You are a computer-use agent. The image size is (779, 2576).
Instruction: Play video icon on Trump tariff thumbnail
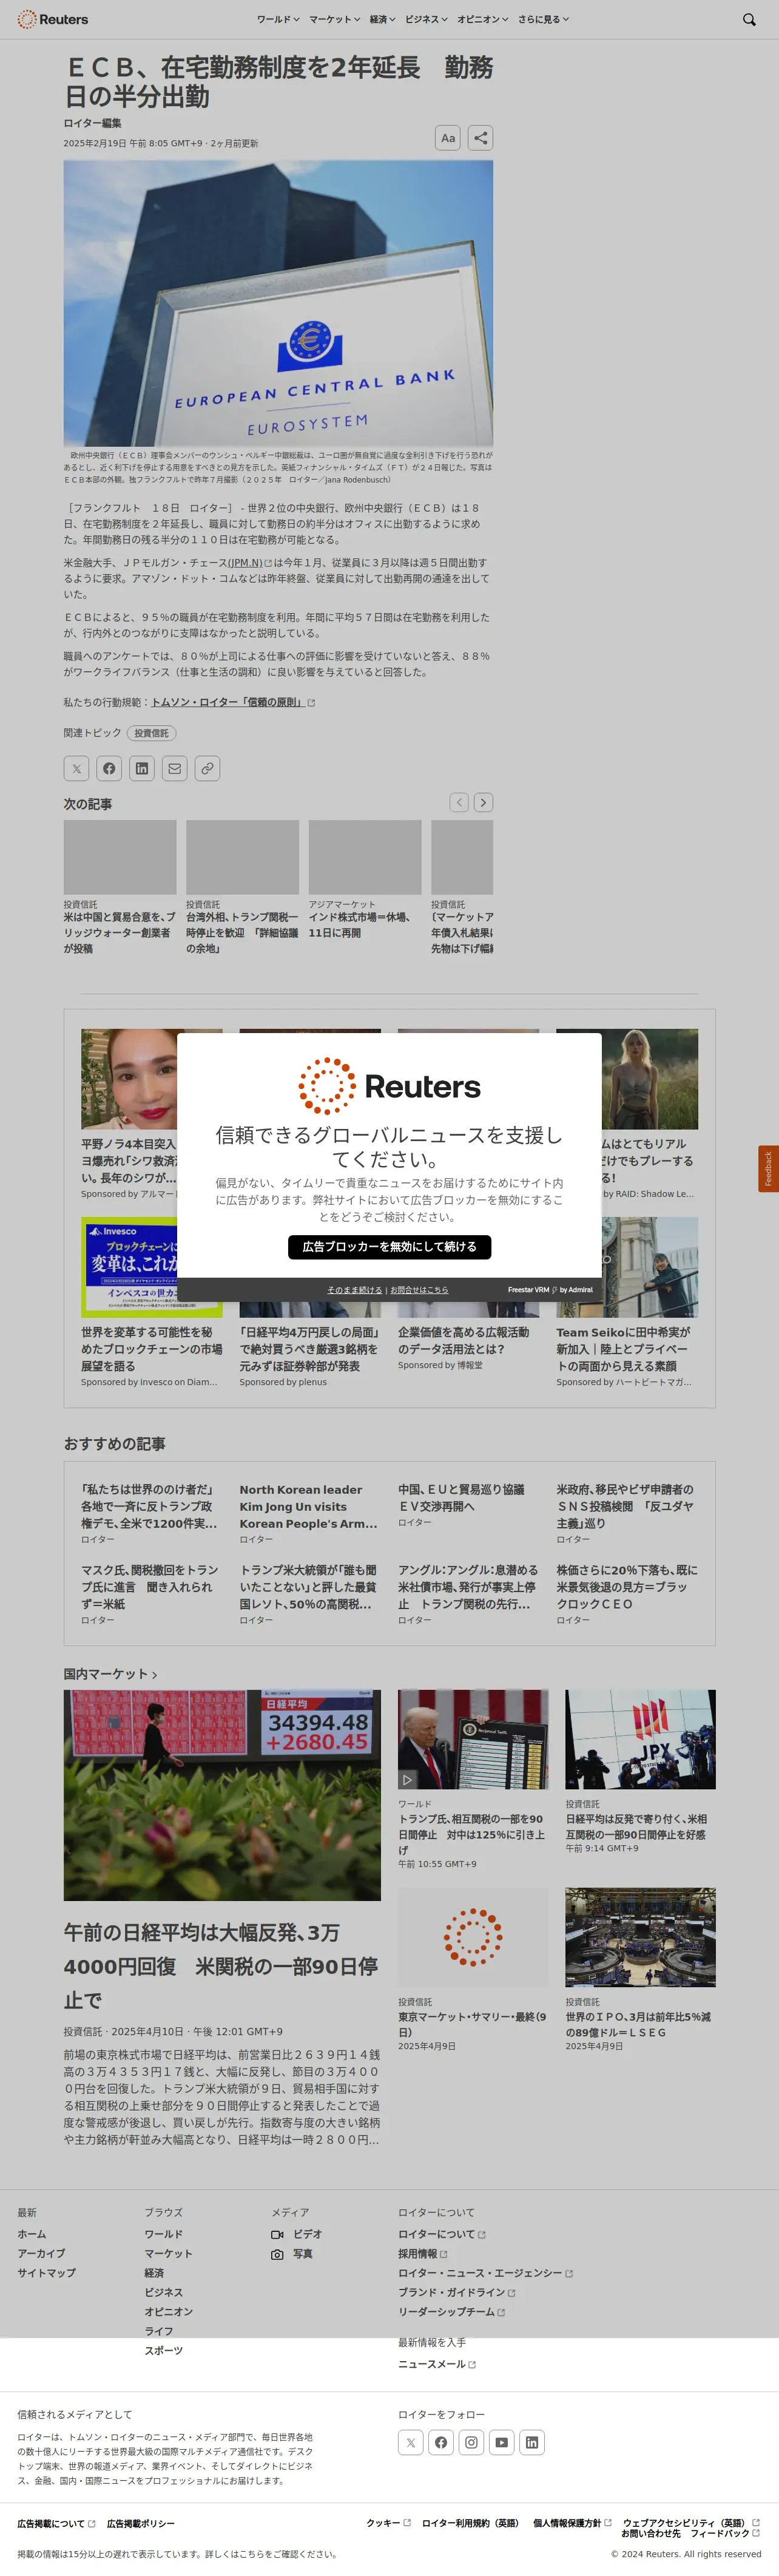tap(407, 1779)
